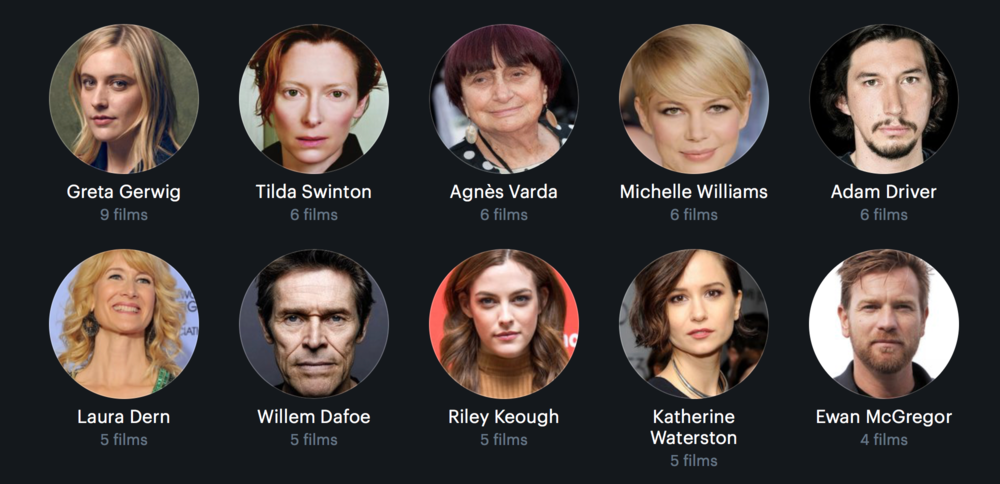Select the Ewan McGregor profile photo
The image size is (1000, 484).
tap(884, 323)
